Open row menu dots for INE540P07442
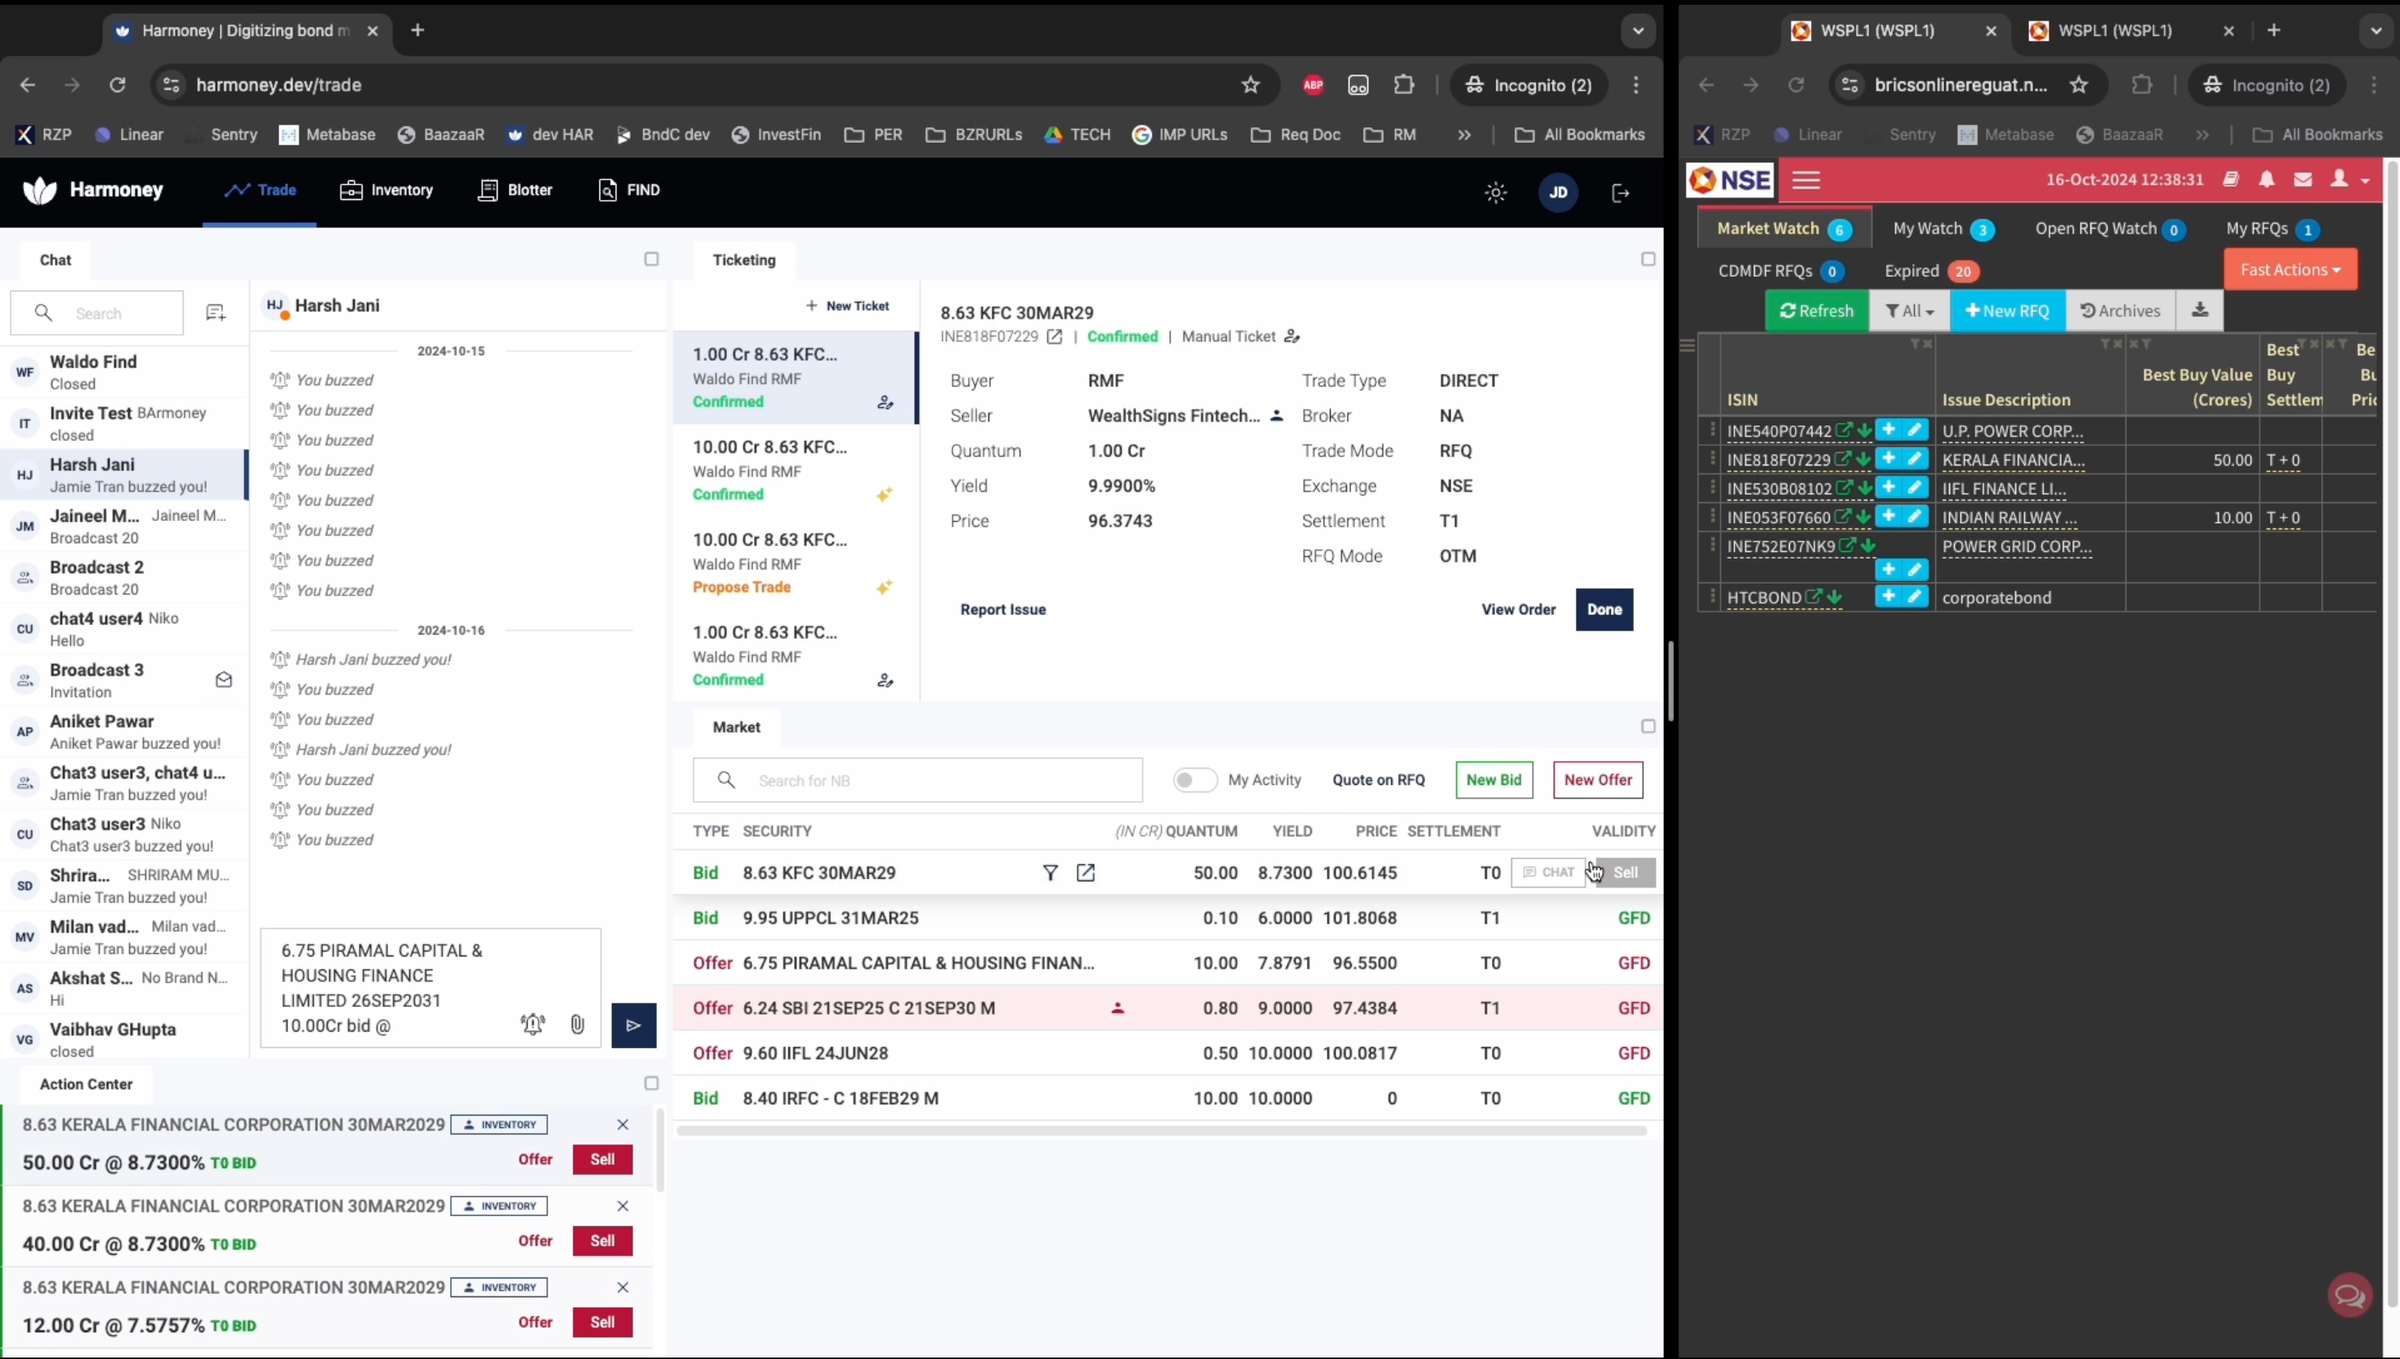 (1712, 430)
